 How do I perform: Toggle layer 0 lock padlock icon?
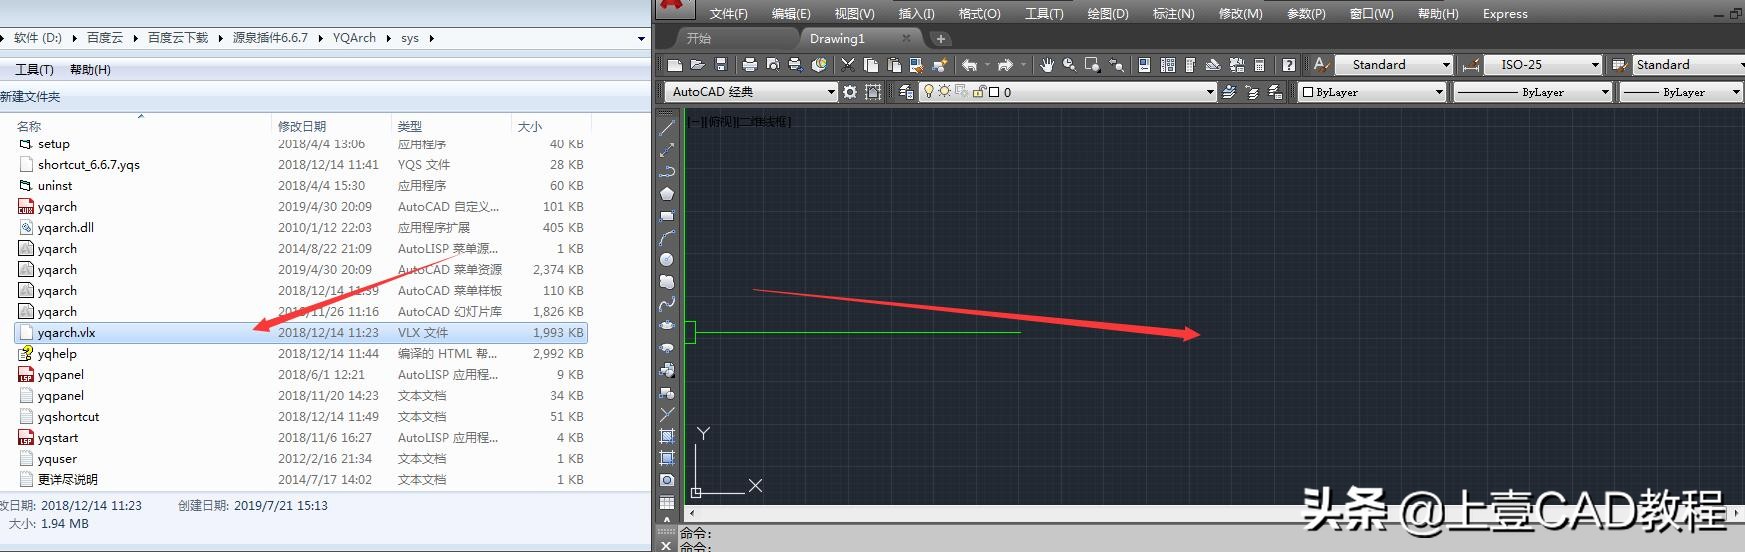[x=979, y=92]
